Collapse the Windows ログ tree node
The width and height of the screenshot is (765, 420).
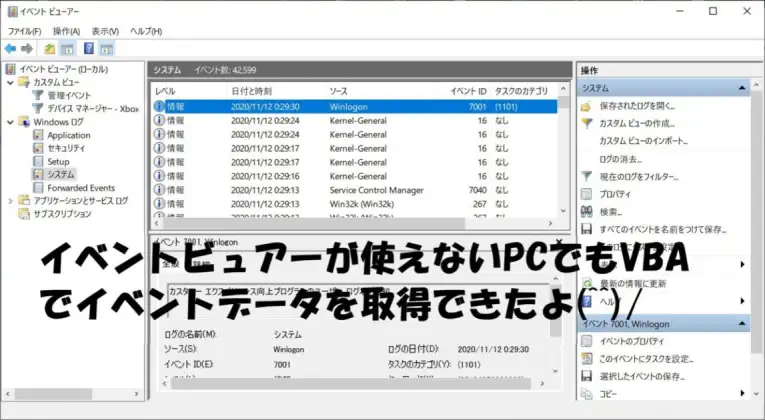(x=9, y=122)
